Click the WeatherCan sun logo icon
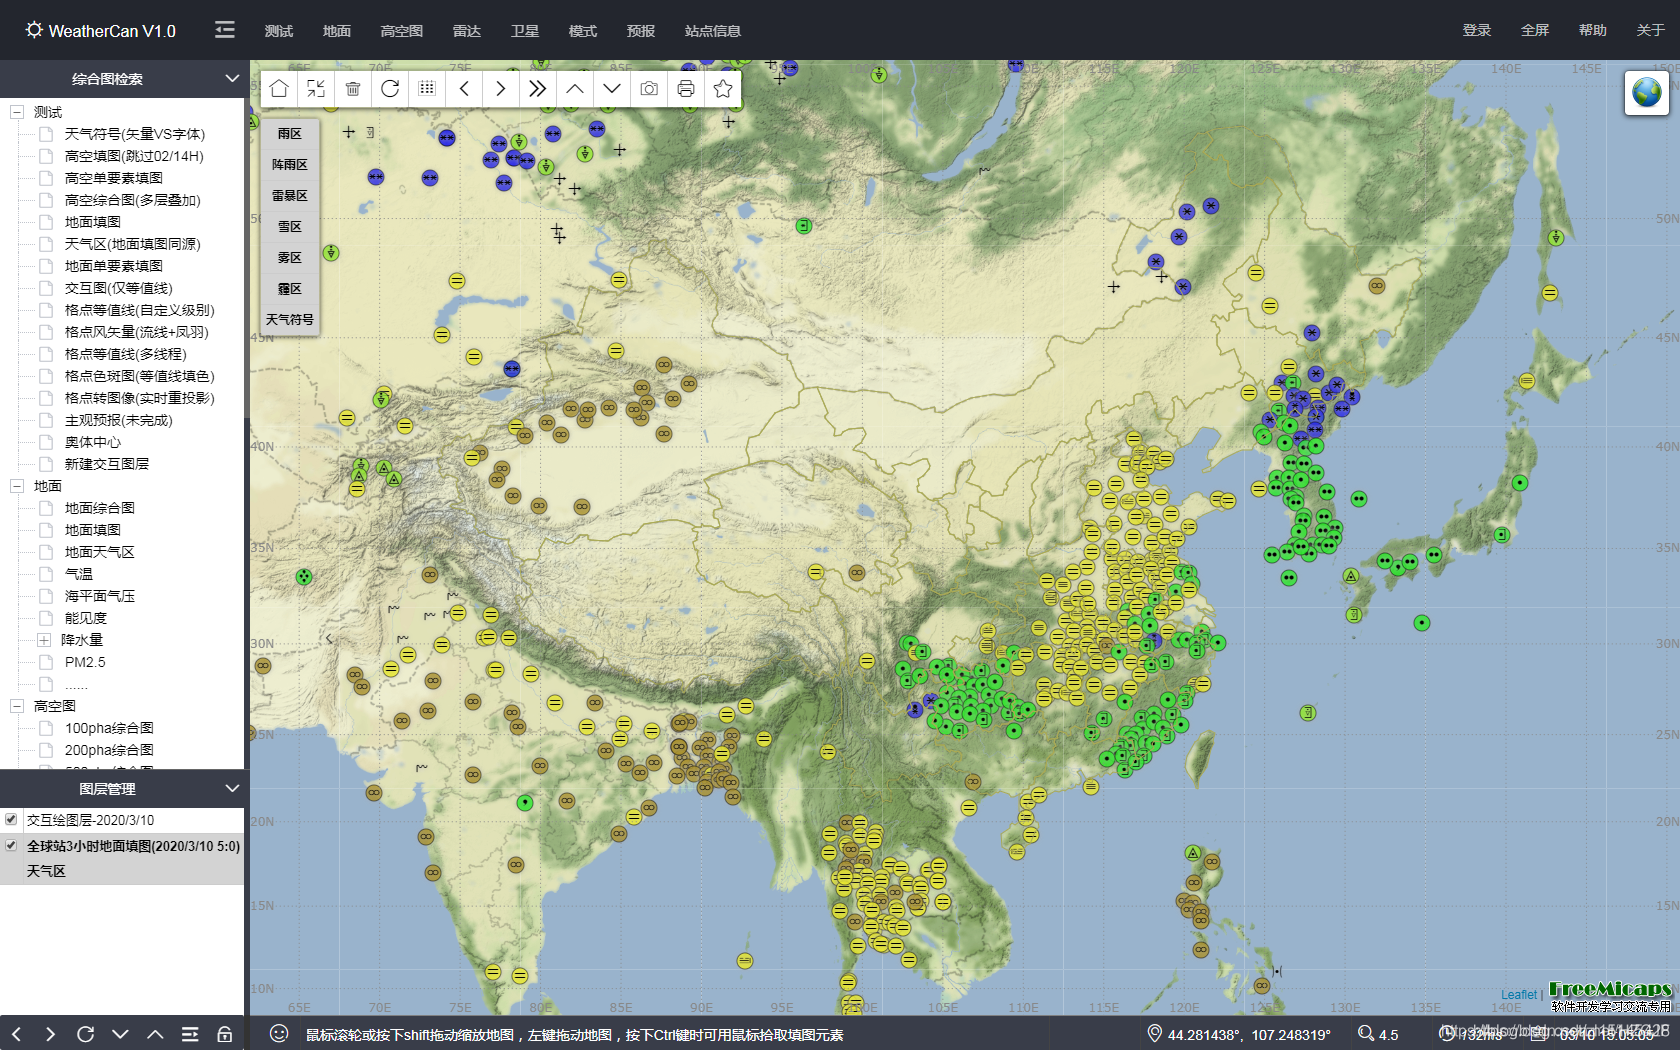This screenshot has width=1680, height=1050. click(x=34, y=30)
